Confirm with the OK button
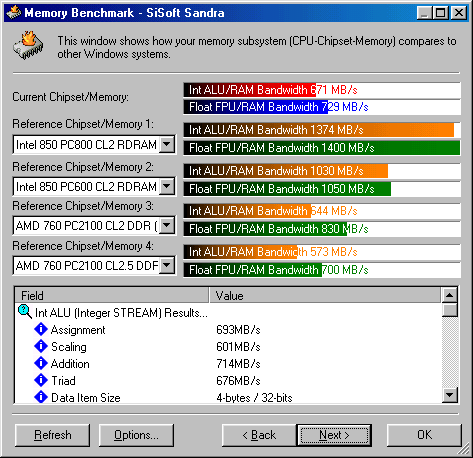The width and height of the screenshot is (473, 458). click(x=424, y=435)
